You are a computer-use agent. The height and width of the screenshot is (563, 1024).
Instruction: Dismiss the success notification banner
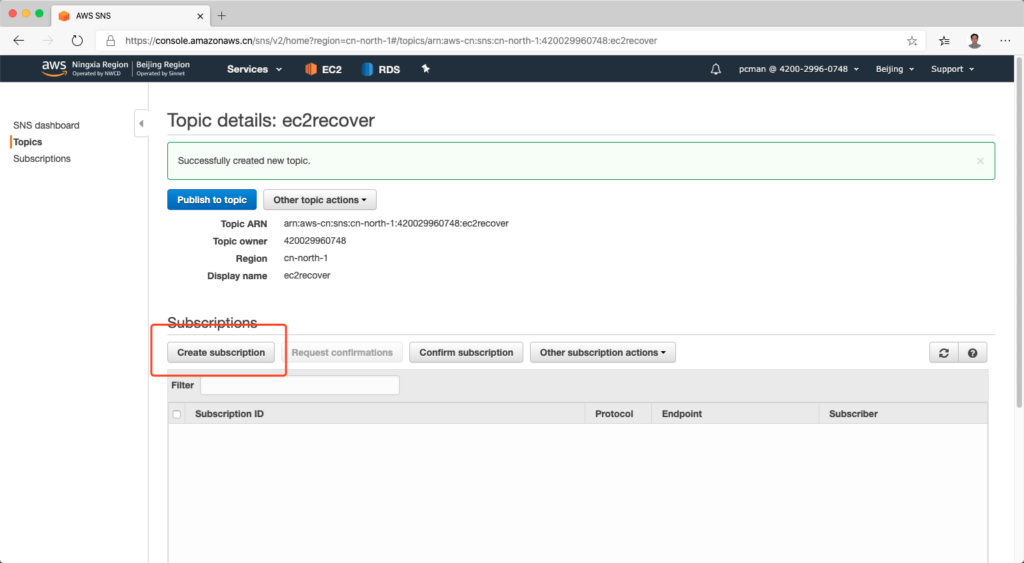tap(980, 160)
